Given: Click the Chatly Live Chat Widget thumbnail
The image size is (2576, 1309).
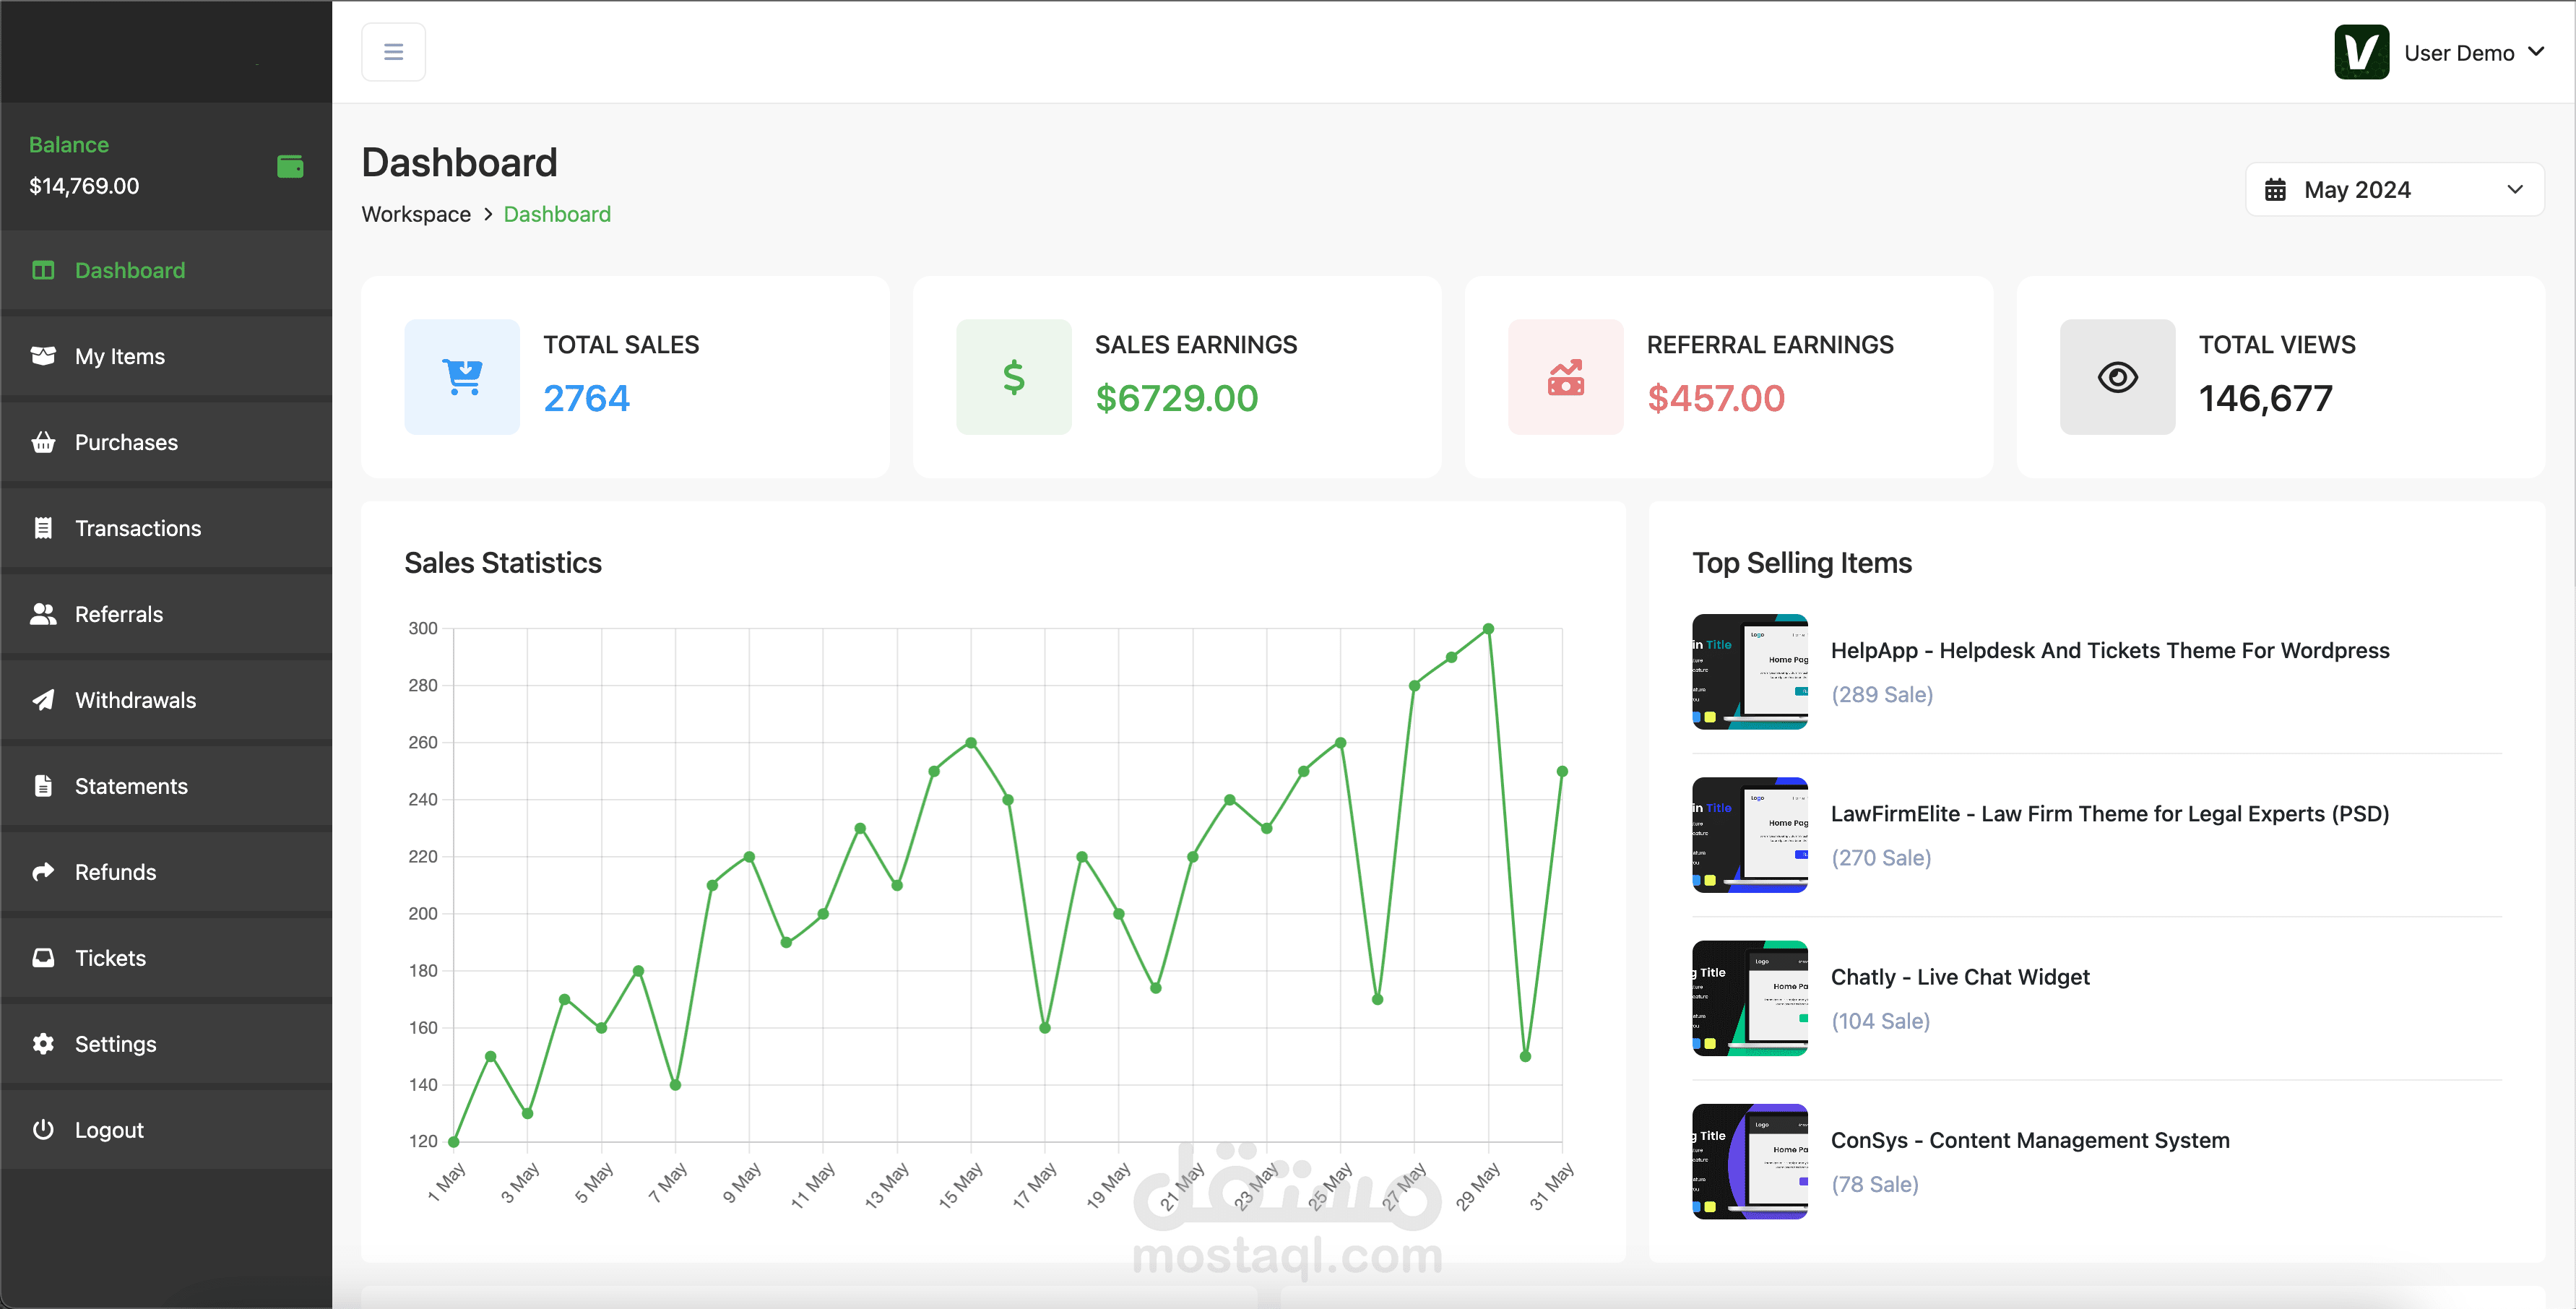Looking at the screenshot, I should [x=1749, y=998].
